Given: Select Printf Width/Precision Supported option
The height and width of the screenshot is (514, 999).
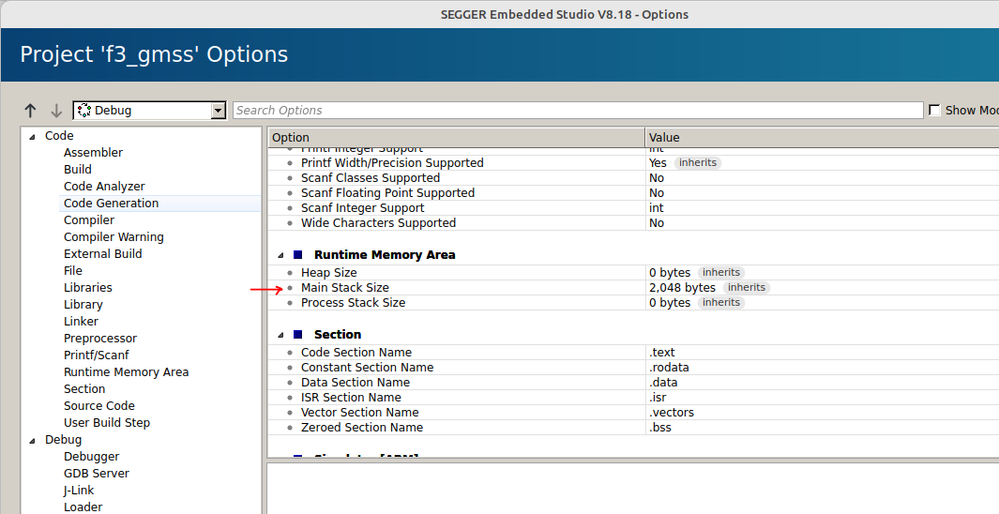Looking at the screenshot, I should [392, 163].
